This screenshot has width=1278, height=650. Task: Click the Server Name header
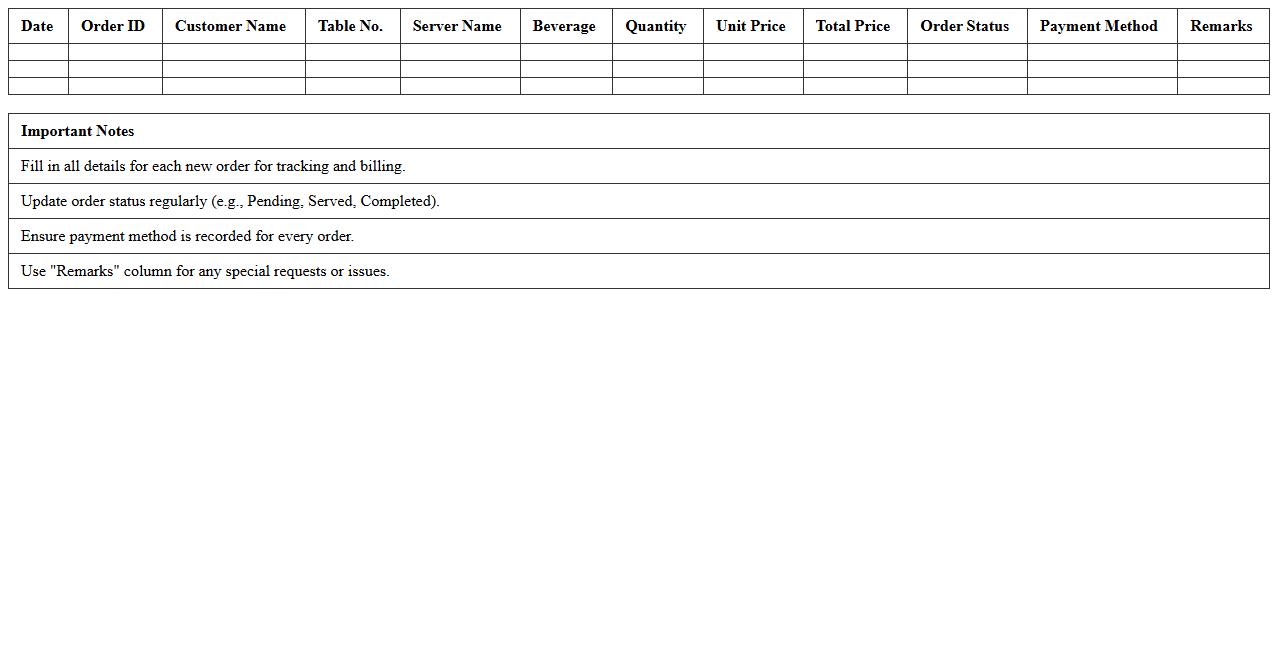pyautogui.click(x=457, y=26)
